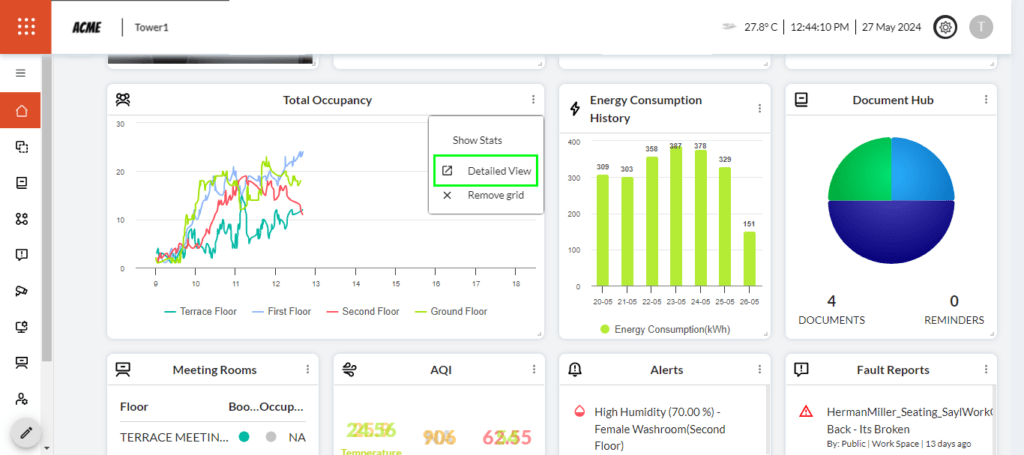1024x455 pixels.
Task: Toggle Second Floor legend series
Action: [x=362, y=312]
